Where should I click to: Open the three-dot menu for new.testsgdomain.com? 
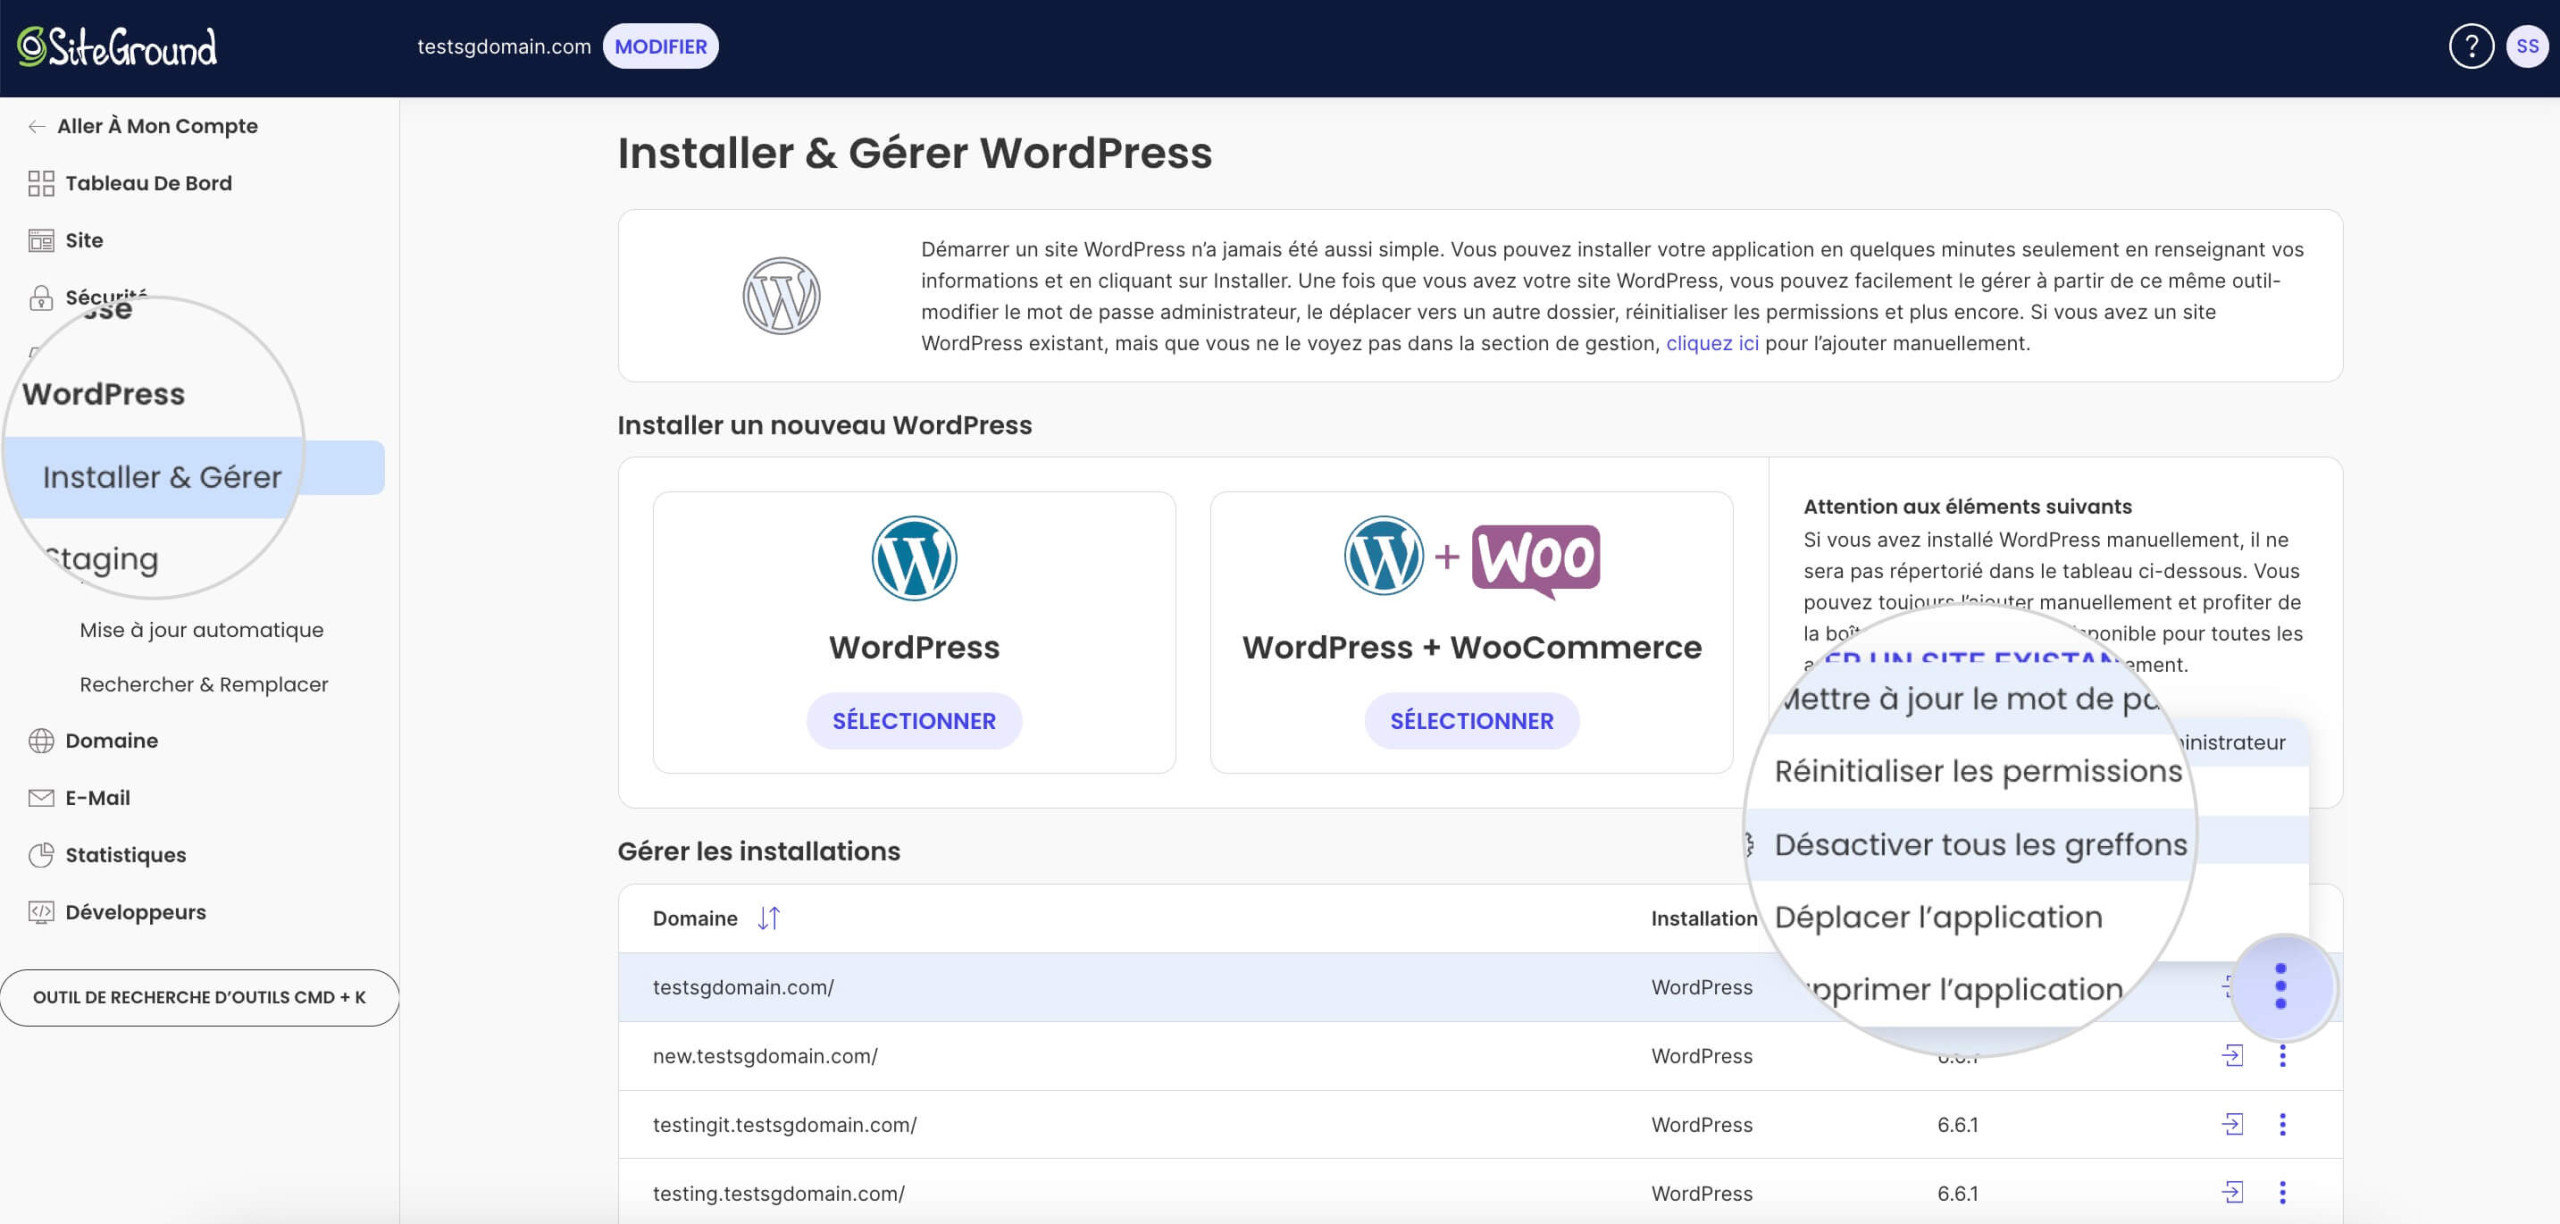tap(2282, 1055)
